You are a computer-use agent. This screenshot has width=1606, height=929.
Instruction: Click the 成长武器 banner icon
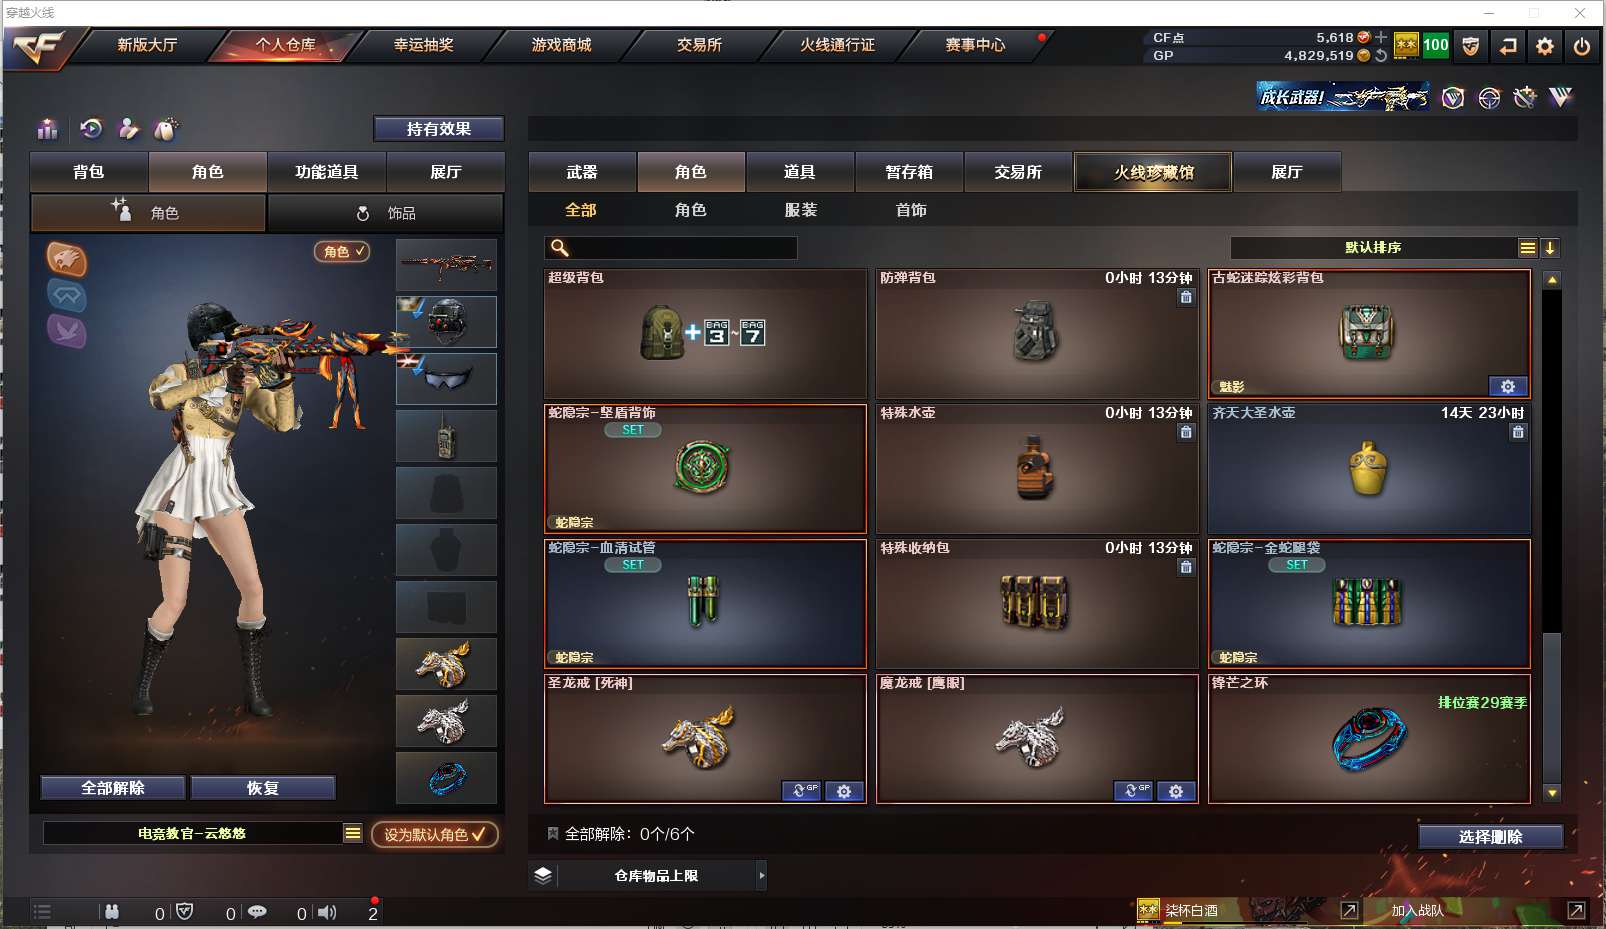pos(1342,97)
